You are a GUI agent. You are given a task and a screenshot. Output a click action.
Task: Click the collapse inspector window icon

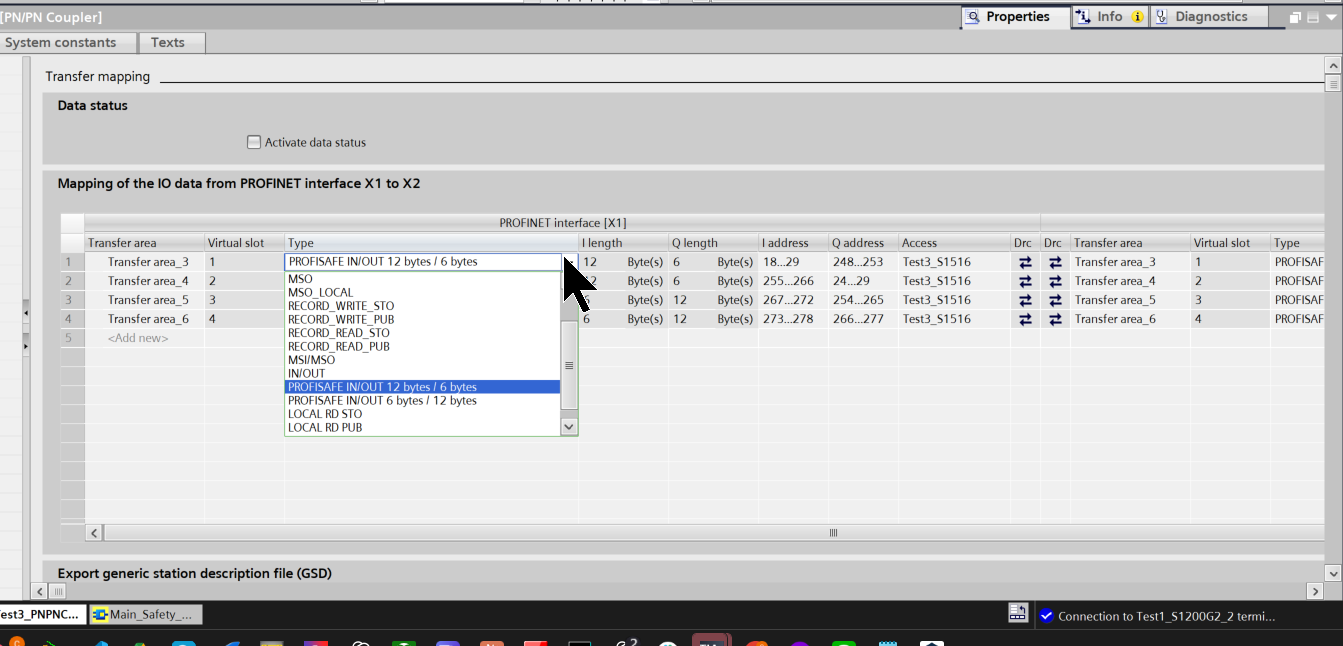click(1313, 17)
